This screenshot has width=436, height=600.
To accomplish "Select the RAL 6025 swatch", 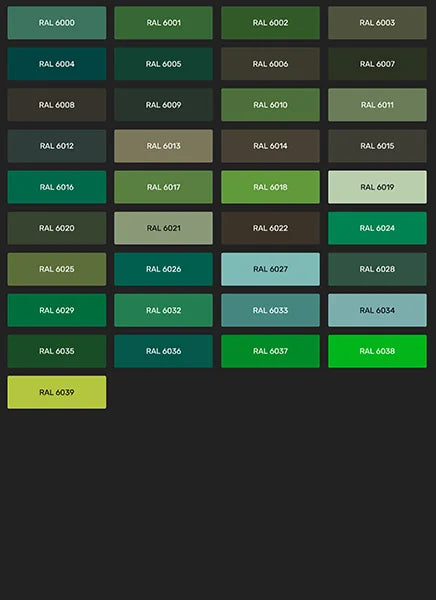I will pyautogui.click(x=57, y=269).
